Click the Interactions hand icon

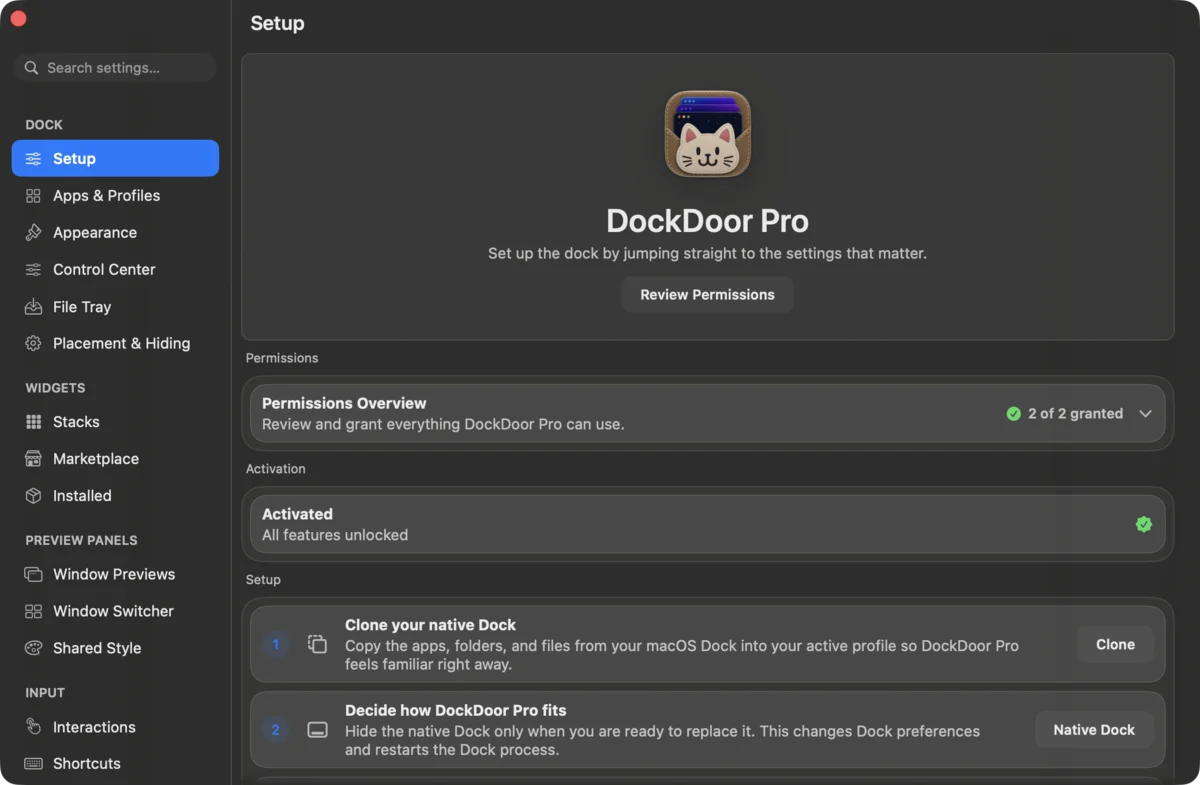tap(34, 727)
